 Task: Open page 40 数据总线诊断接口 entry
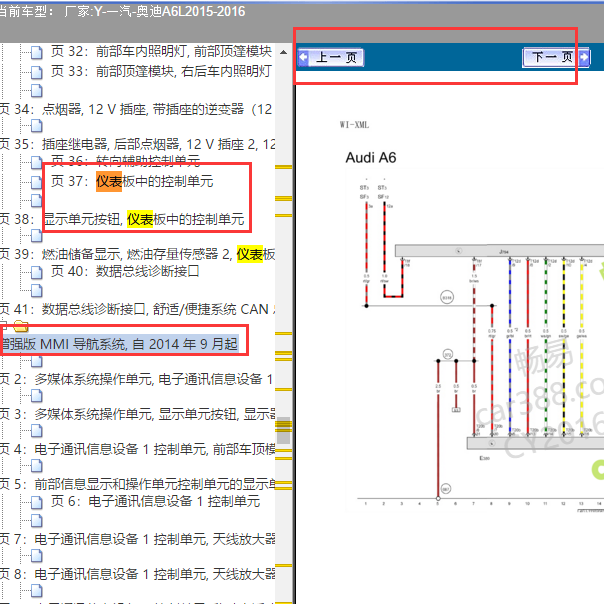[x=125, y=272]
